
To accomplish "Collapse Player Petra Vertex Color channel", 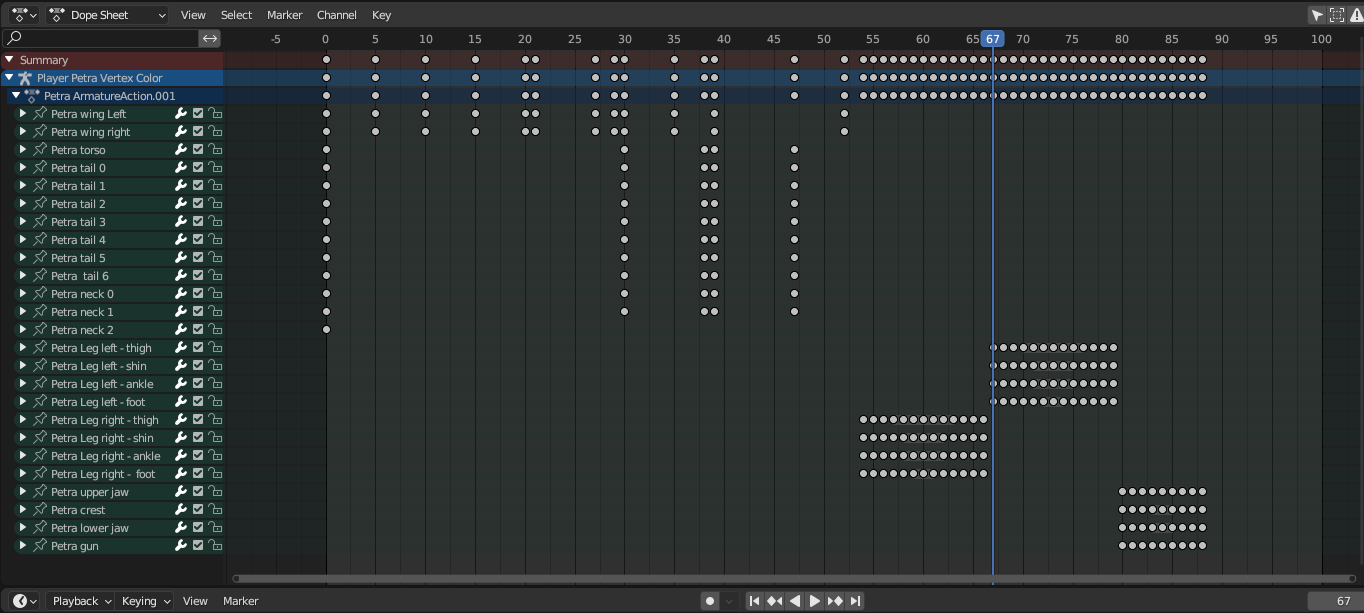I will 10,78.
